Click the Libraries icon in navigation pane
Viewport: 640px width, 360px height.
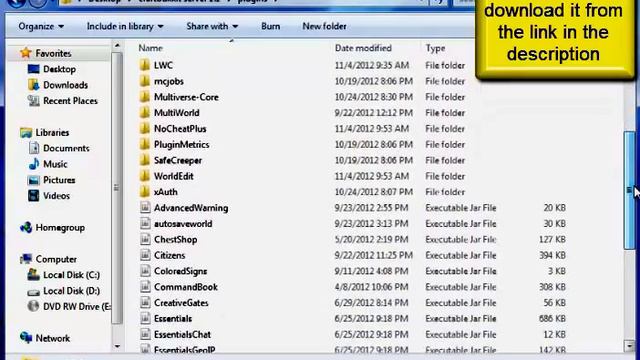coord(26,132)
